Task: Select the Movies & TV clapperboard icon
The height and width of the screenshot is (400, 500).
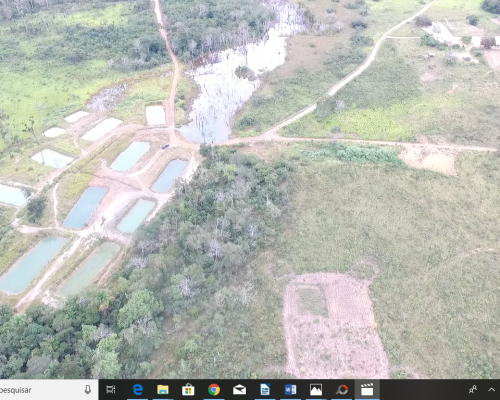Action: tap(367, 389)
